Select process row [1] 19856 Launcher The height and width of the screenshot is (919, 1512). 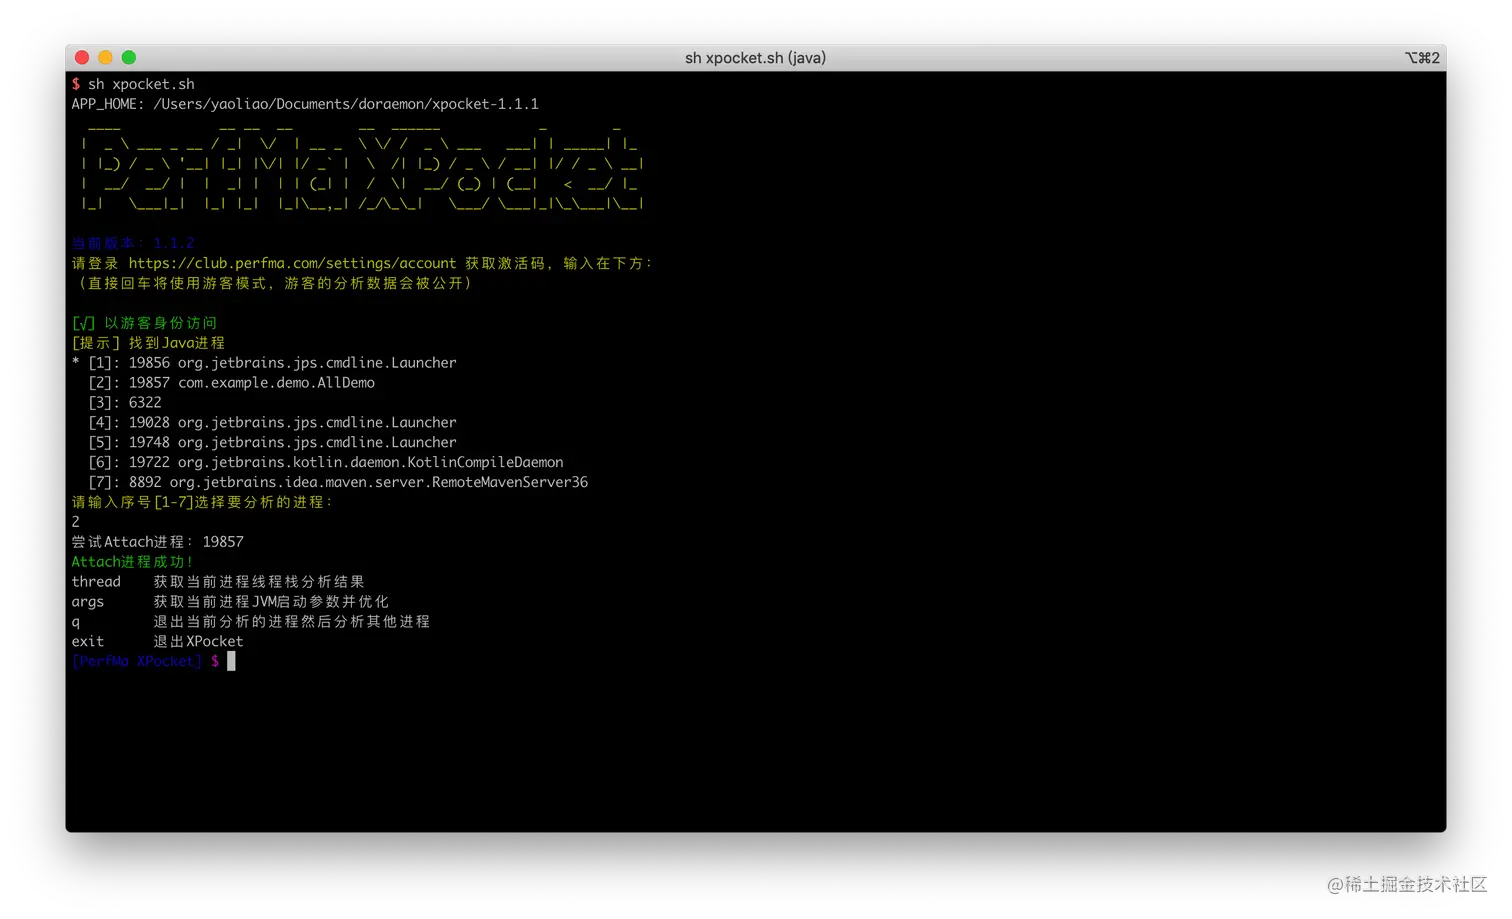(264, 363)
